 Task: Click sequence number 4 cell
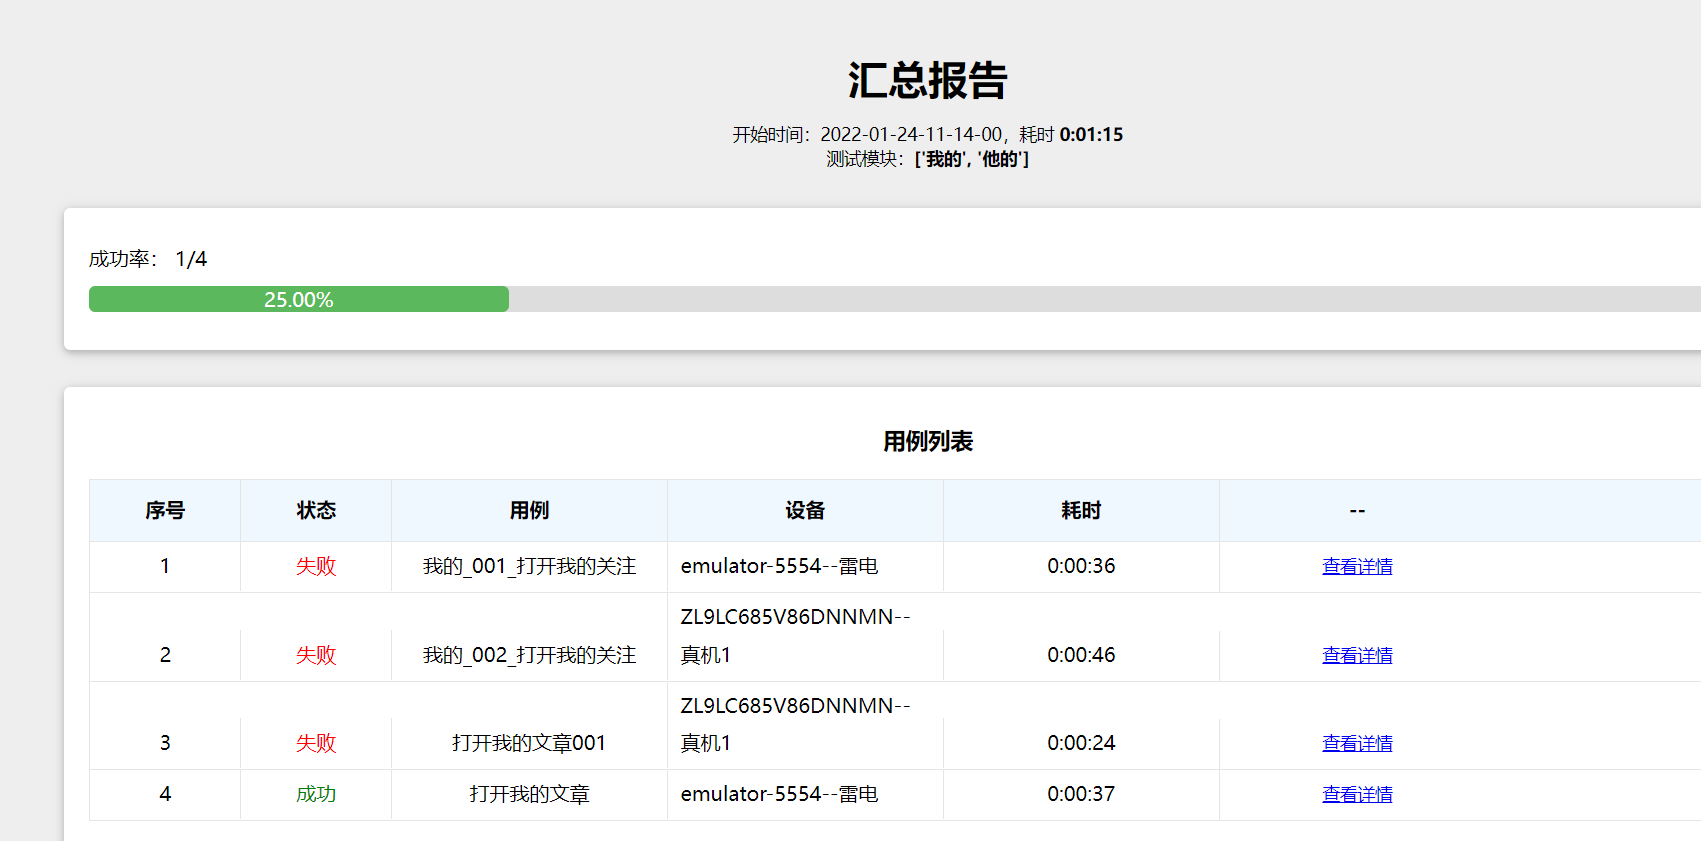(165, 794)
